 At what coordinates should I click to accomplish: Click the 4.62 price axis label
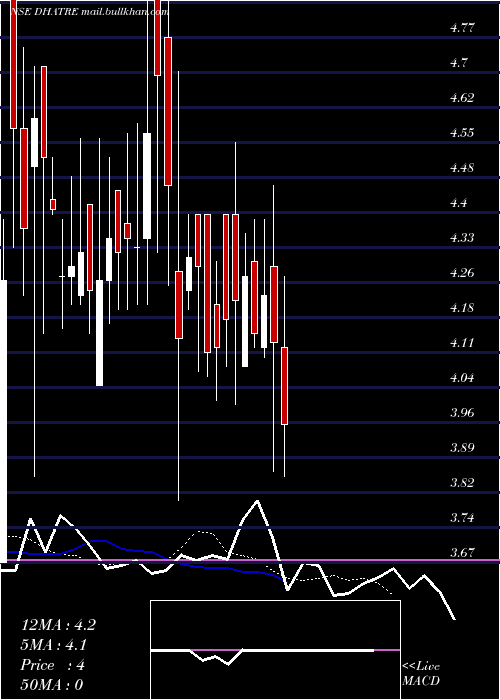[x=462, y=98]
